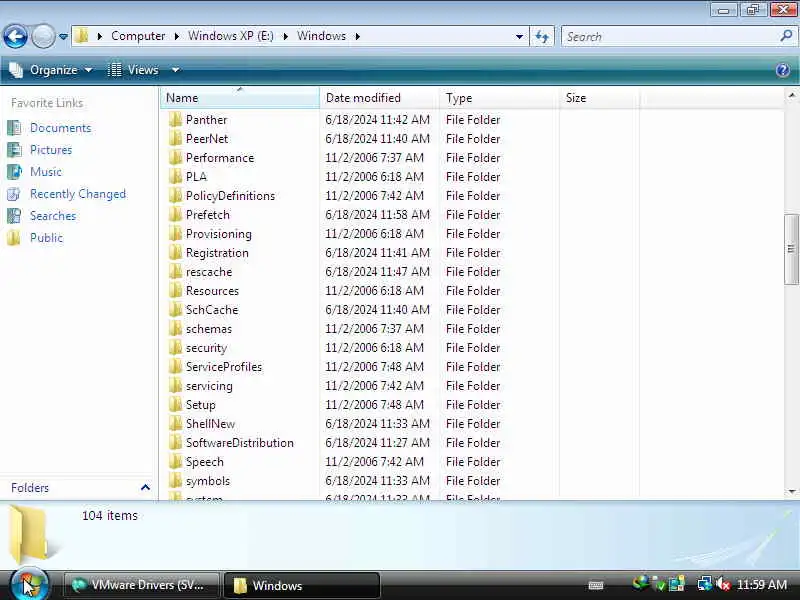Select the Provisioning folder icon
The image size is (800, 600).
pos(176,234)
